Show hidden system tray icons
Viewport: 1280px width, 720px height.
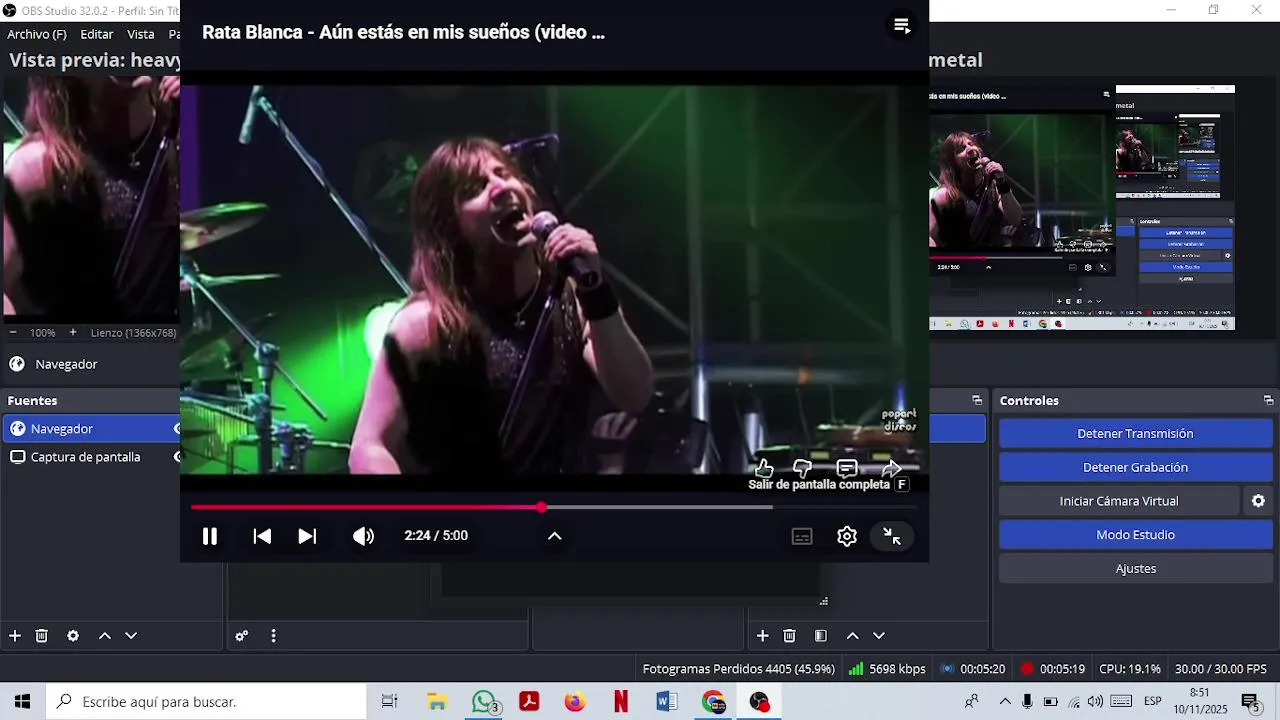(x=1005, y=702)
